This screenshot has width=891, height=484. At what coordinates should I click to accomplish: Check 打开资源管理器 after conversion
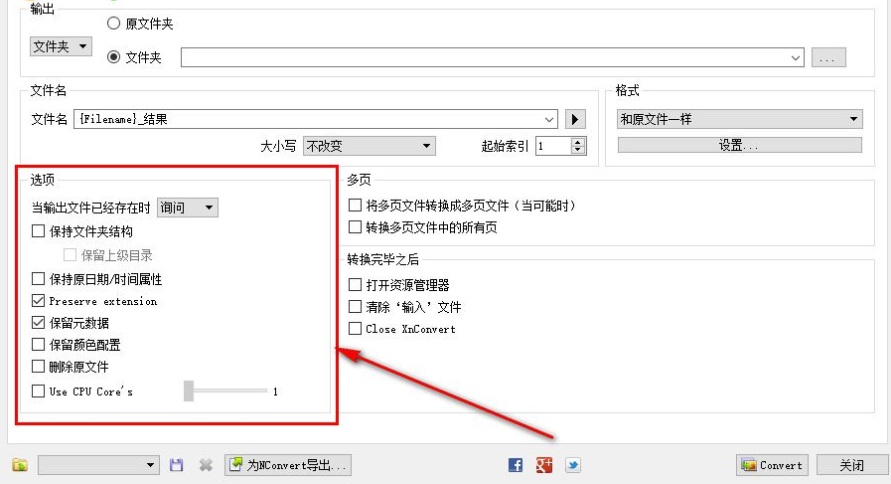tap(355, 285)
